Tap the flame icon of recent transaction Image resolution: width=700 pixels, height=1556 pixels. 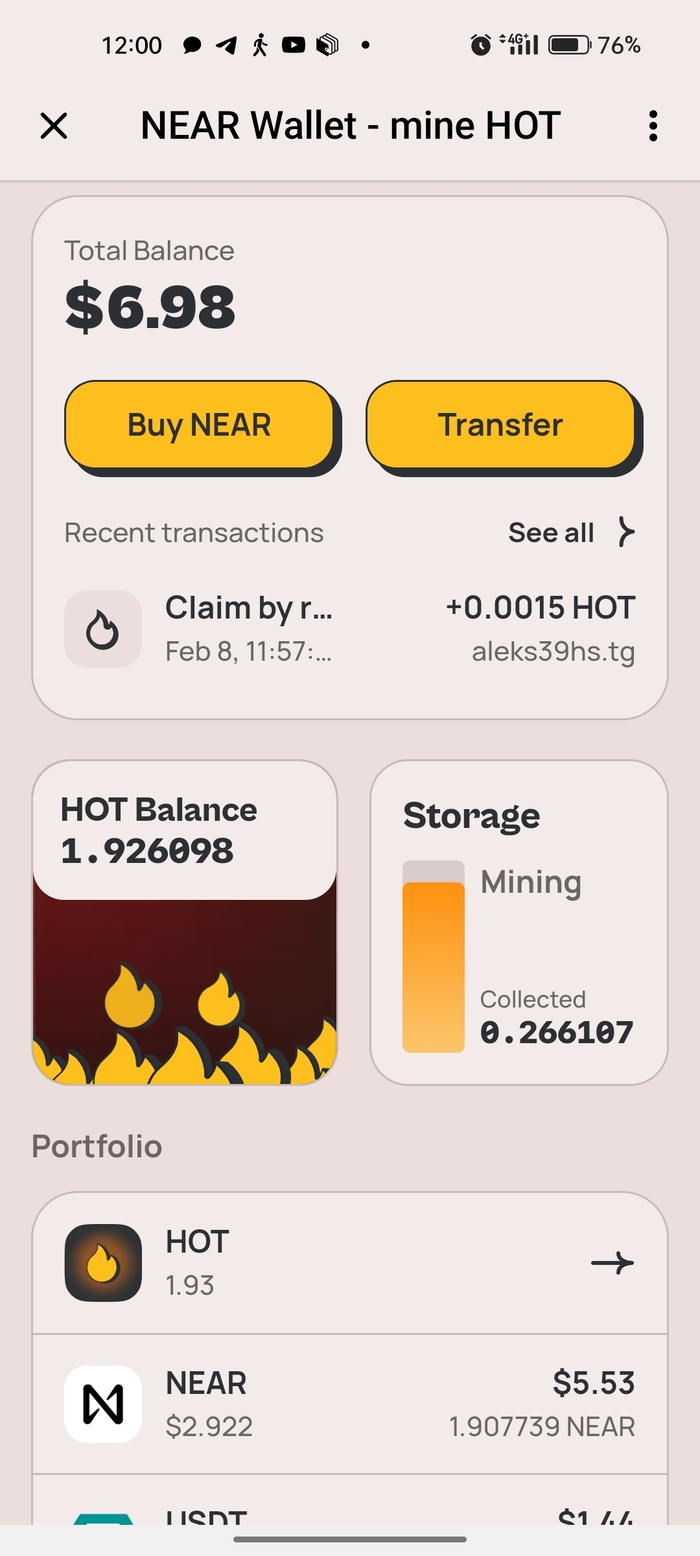(103, 628)
